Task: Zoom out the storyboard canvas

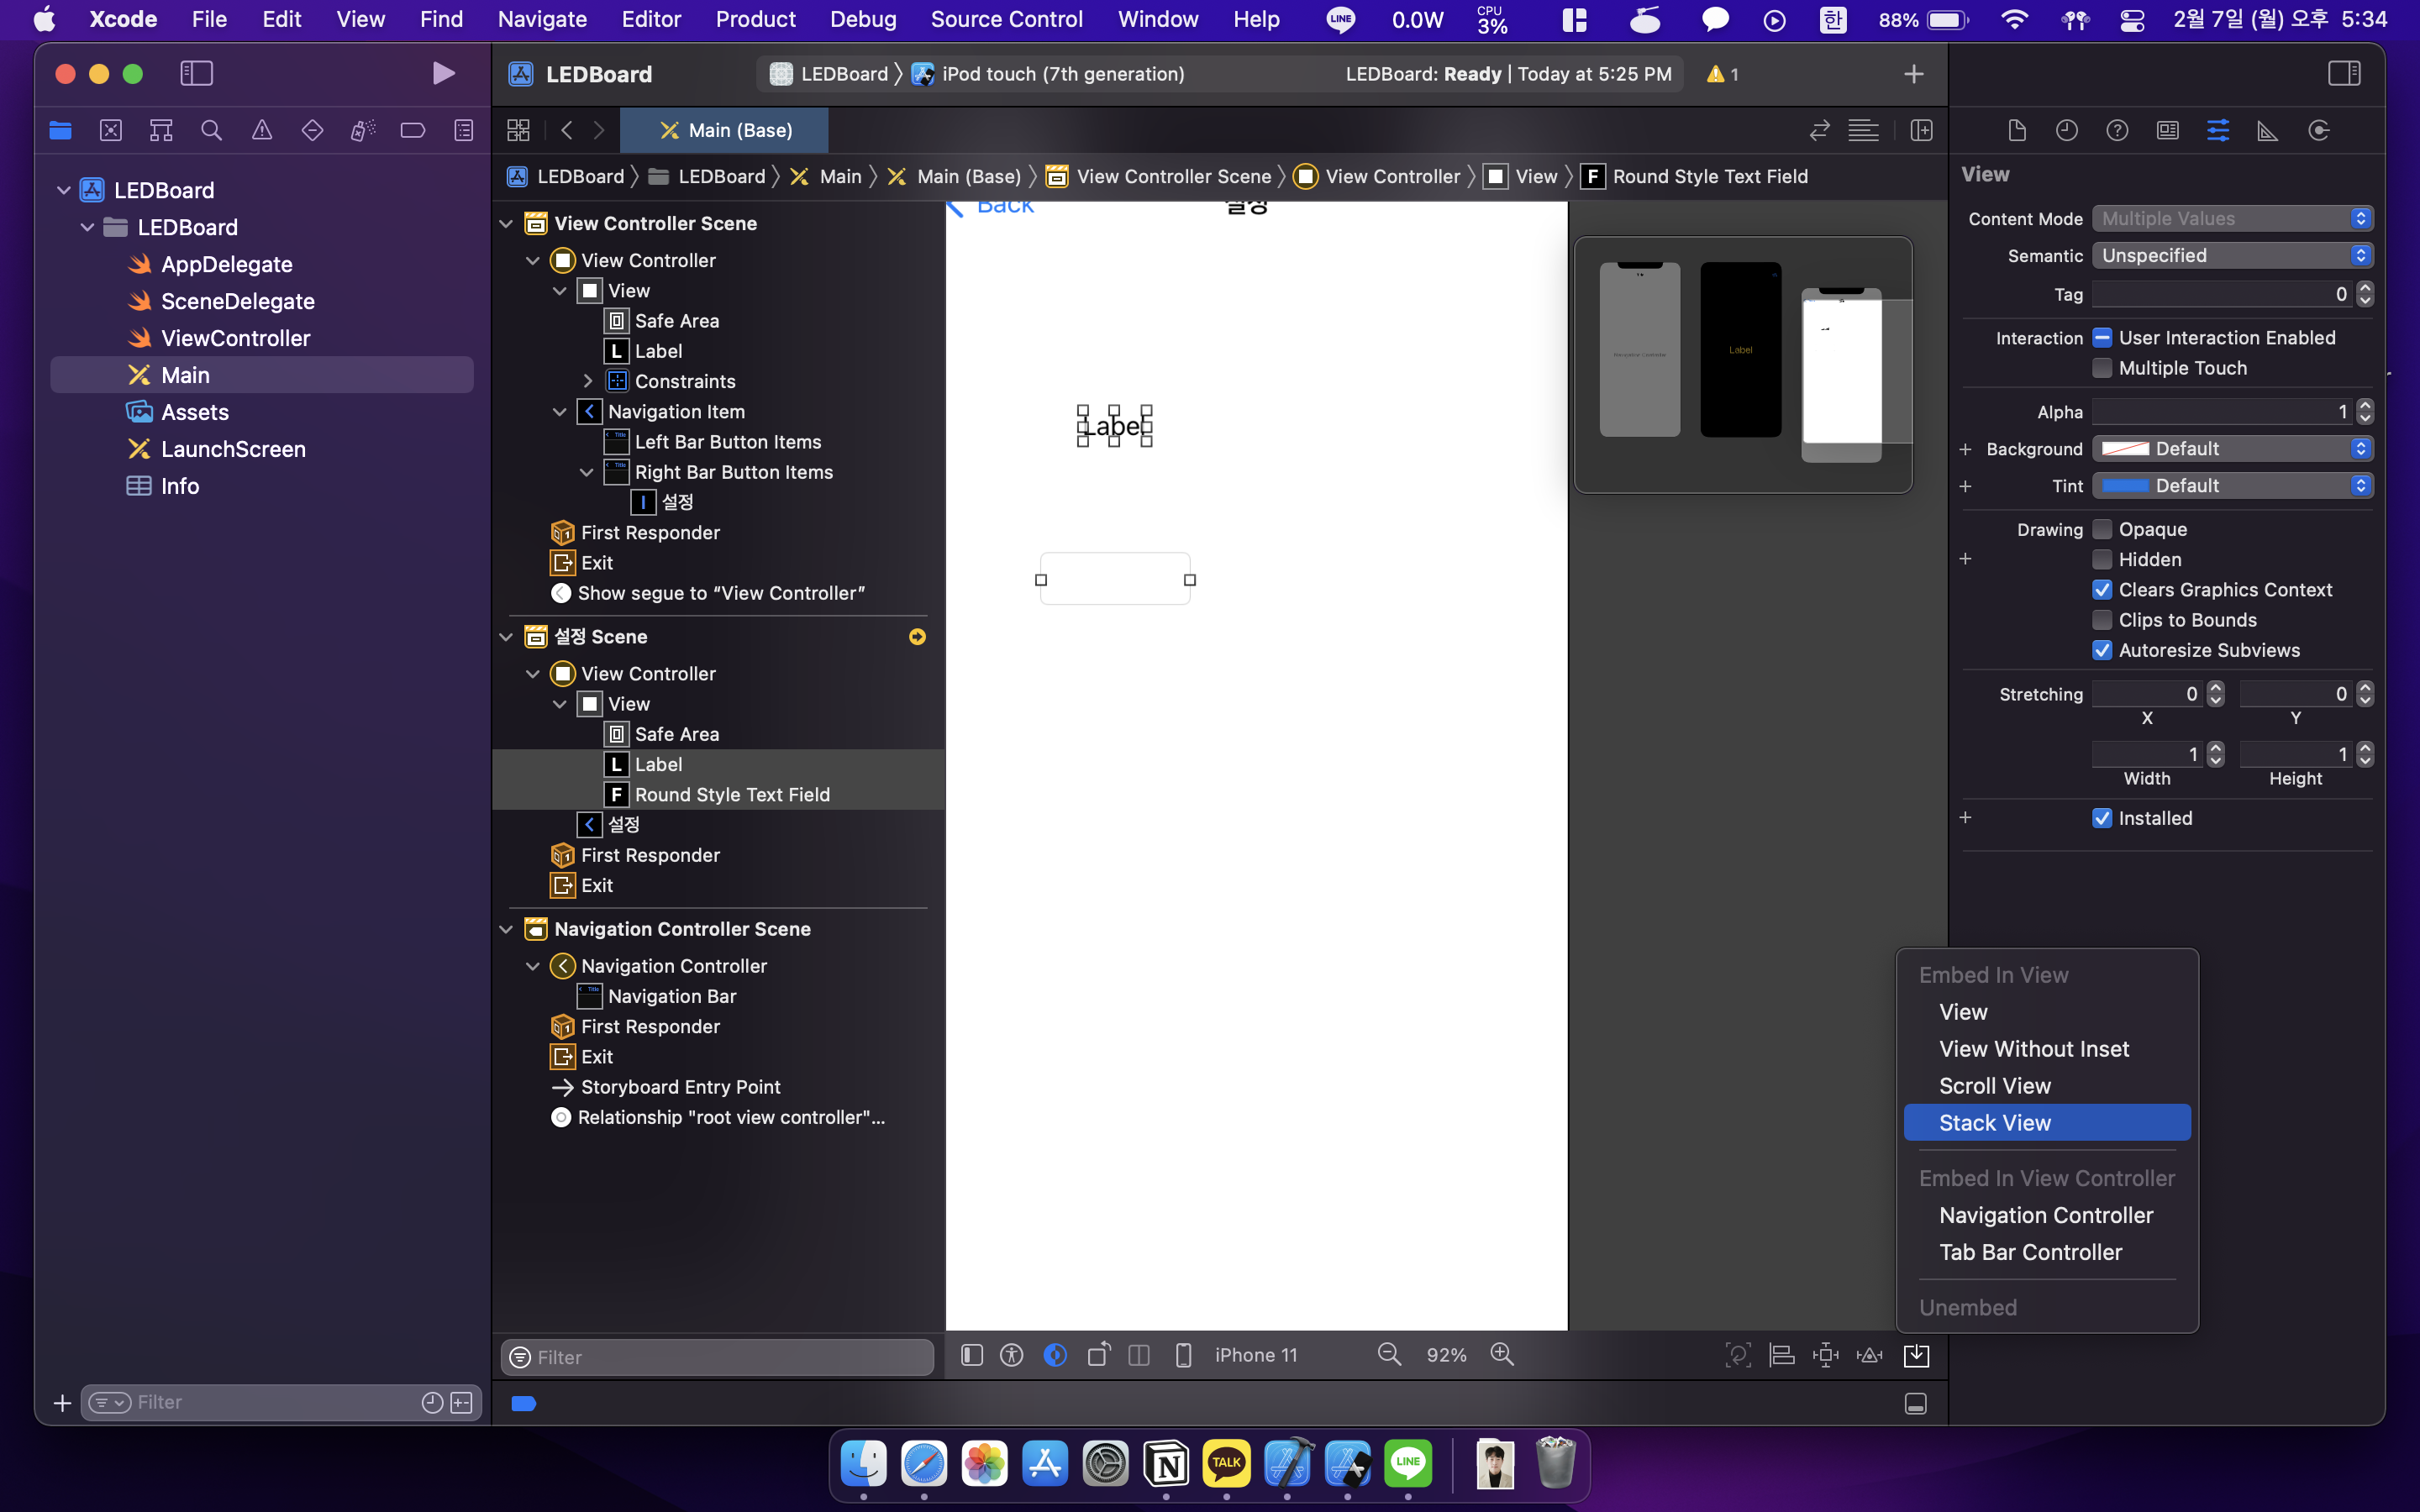Action: pos(1389,1355)
